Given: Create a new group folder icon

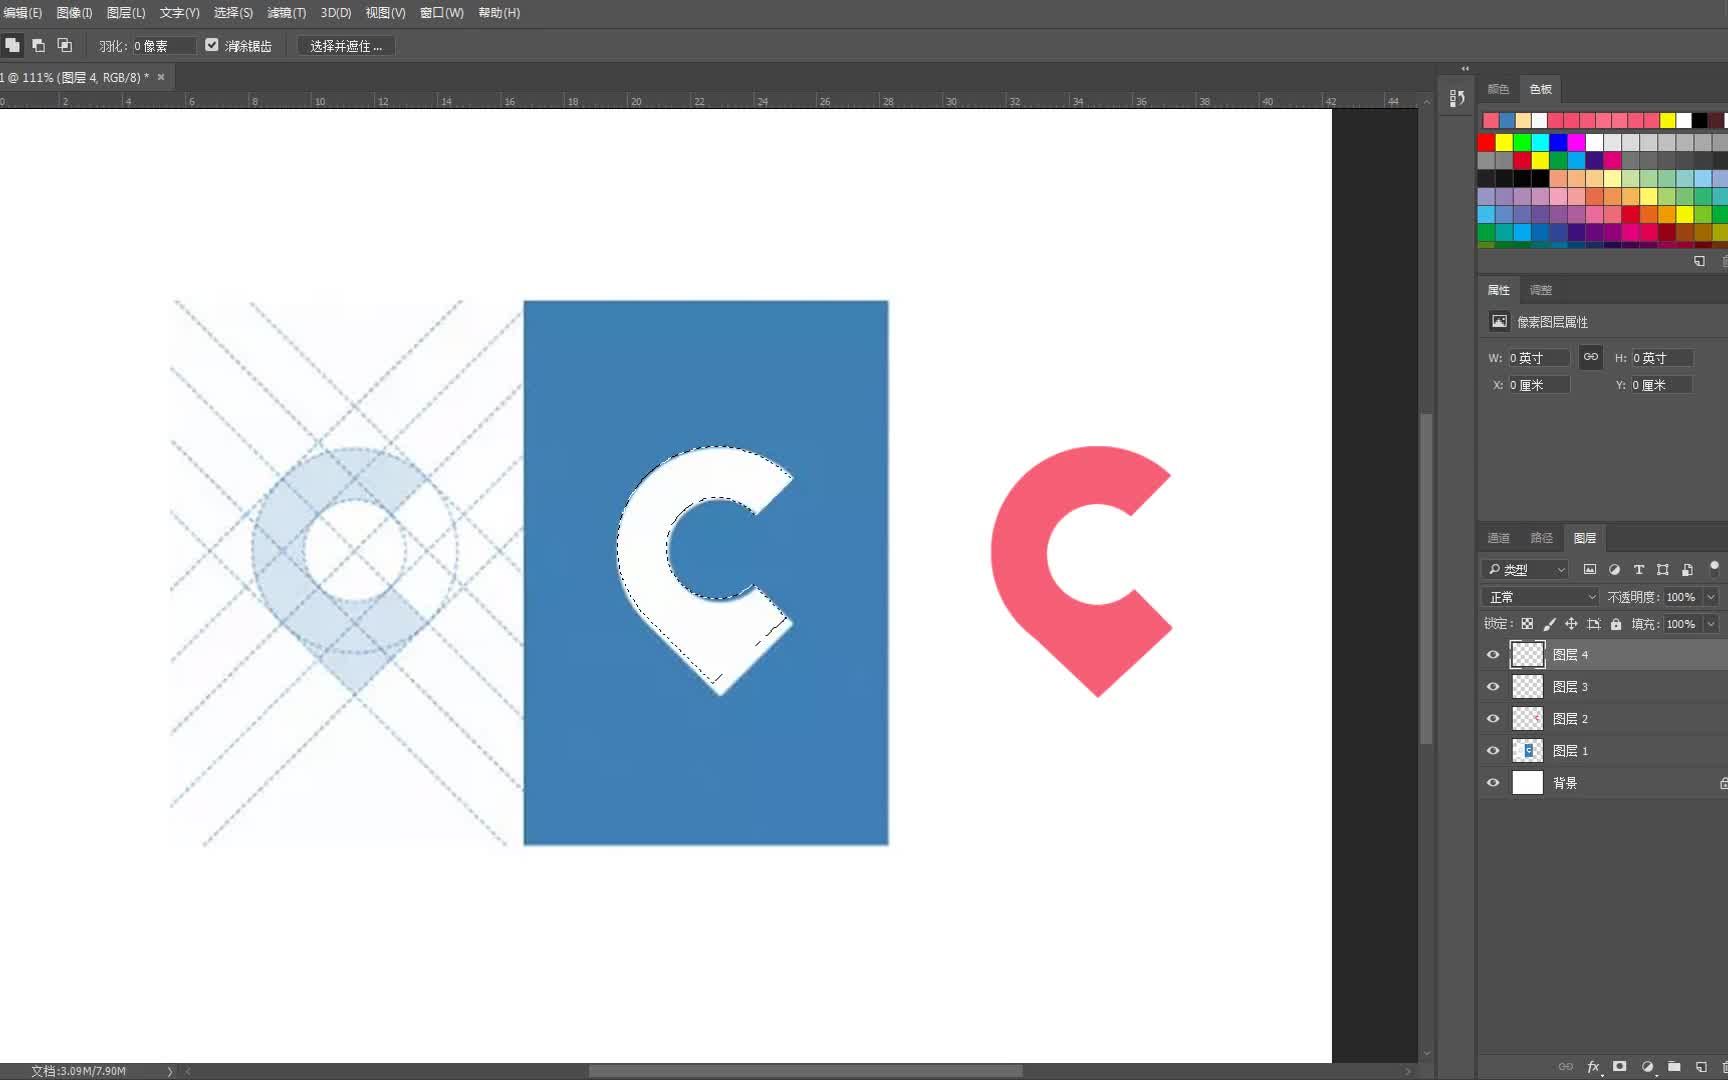Looking at the screenshot, I should click(x=1674, y=1066).
